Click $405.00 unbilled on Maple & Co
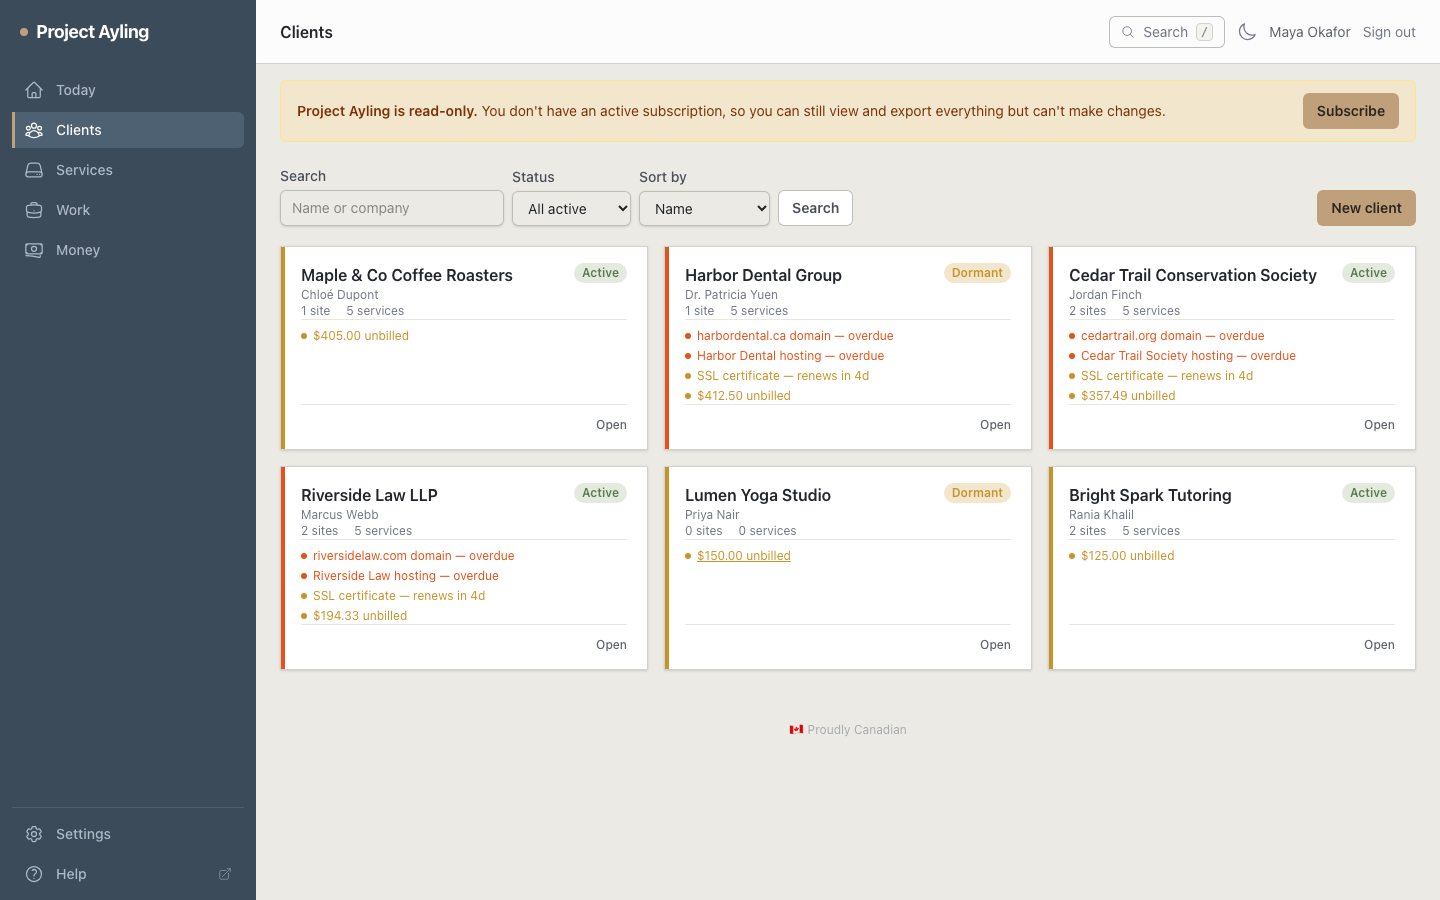This screenshot has height=900, width=1440. click(361, 336)
